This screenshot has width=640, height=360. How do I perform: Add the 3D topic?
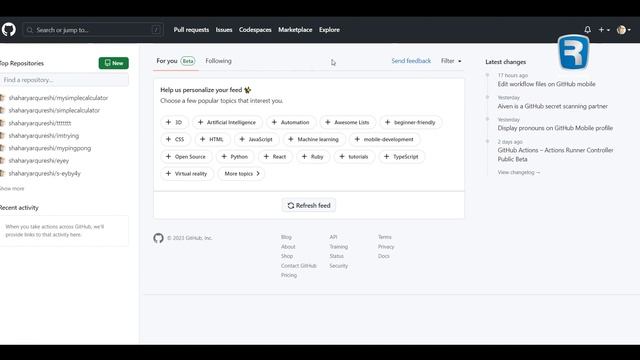tap(174, 122)
